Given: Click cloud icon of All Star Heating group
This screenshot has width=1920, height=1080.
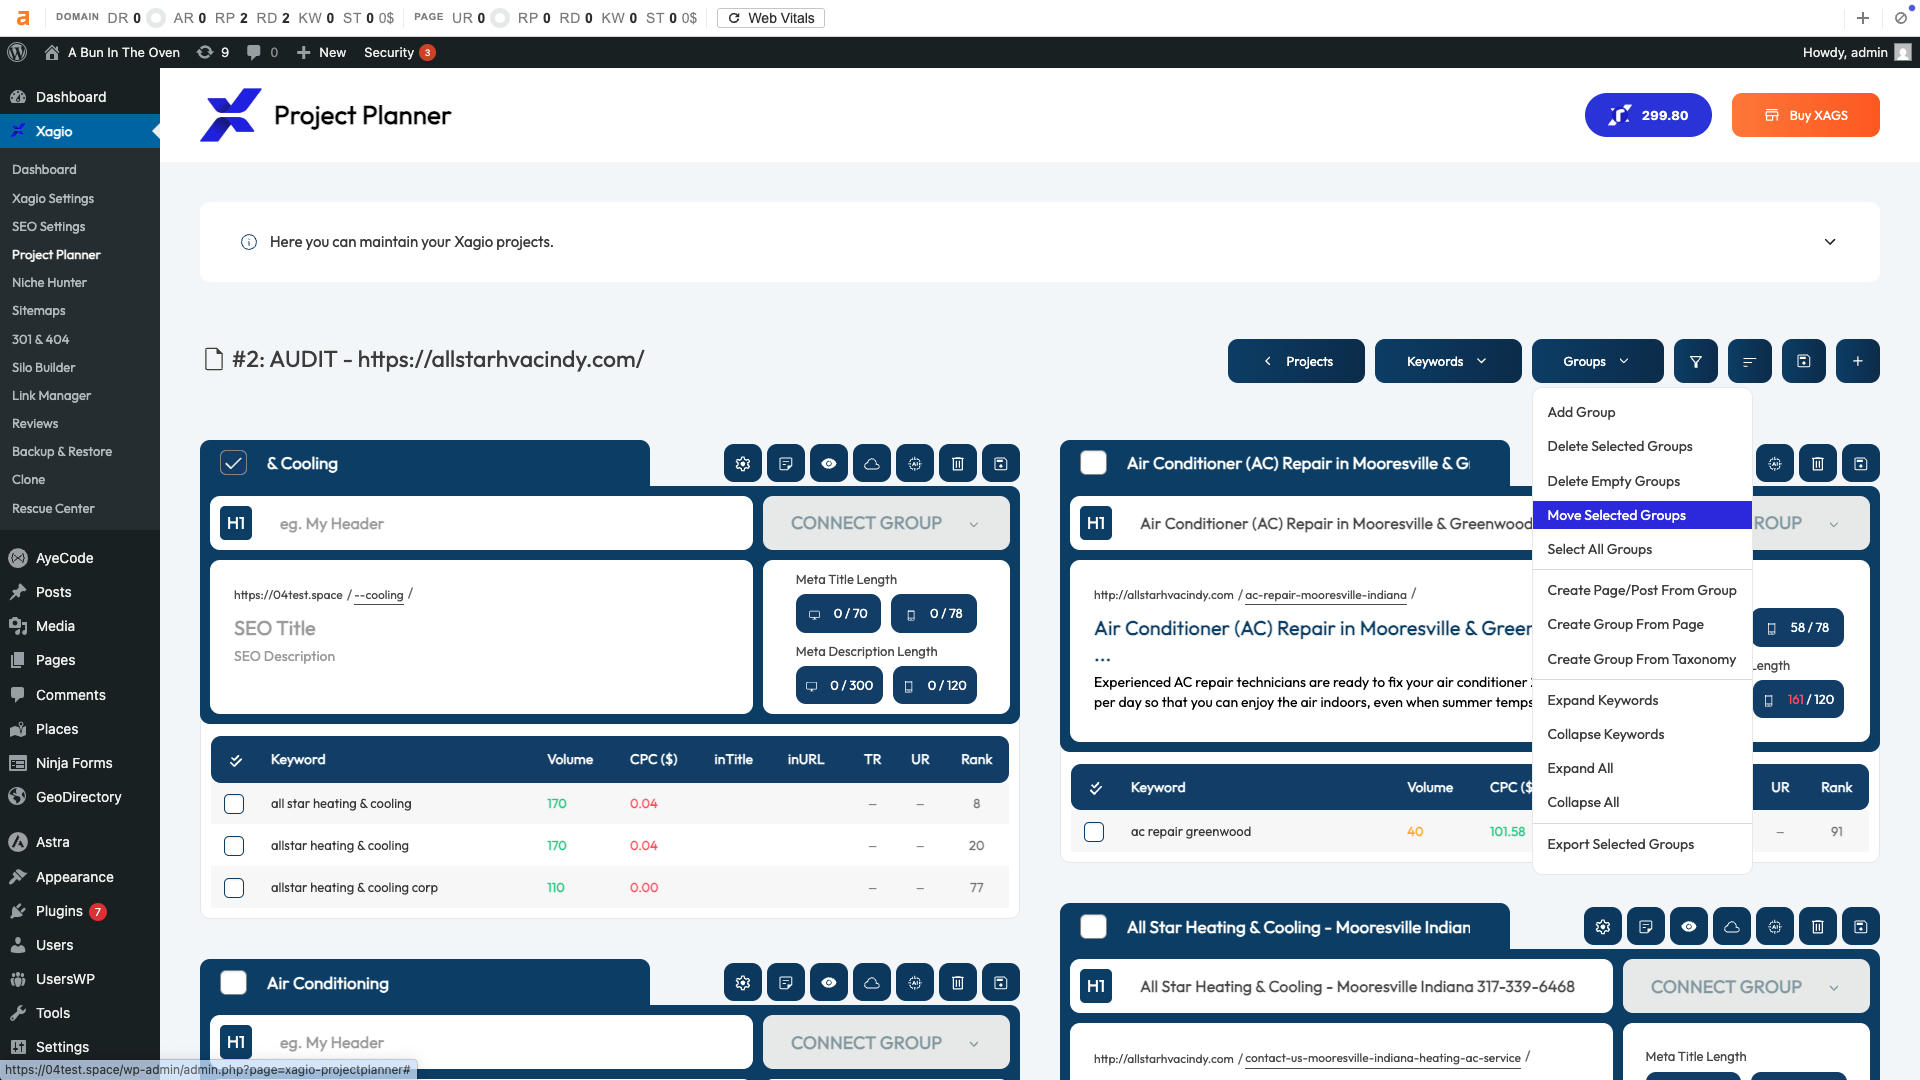Looking at the screenshot, I should [1731, 927].
